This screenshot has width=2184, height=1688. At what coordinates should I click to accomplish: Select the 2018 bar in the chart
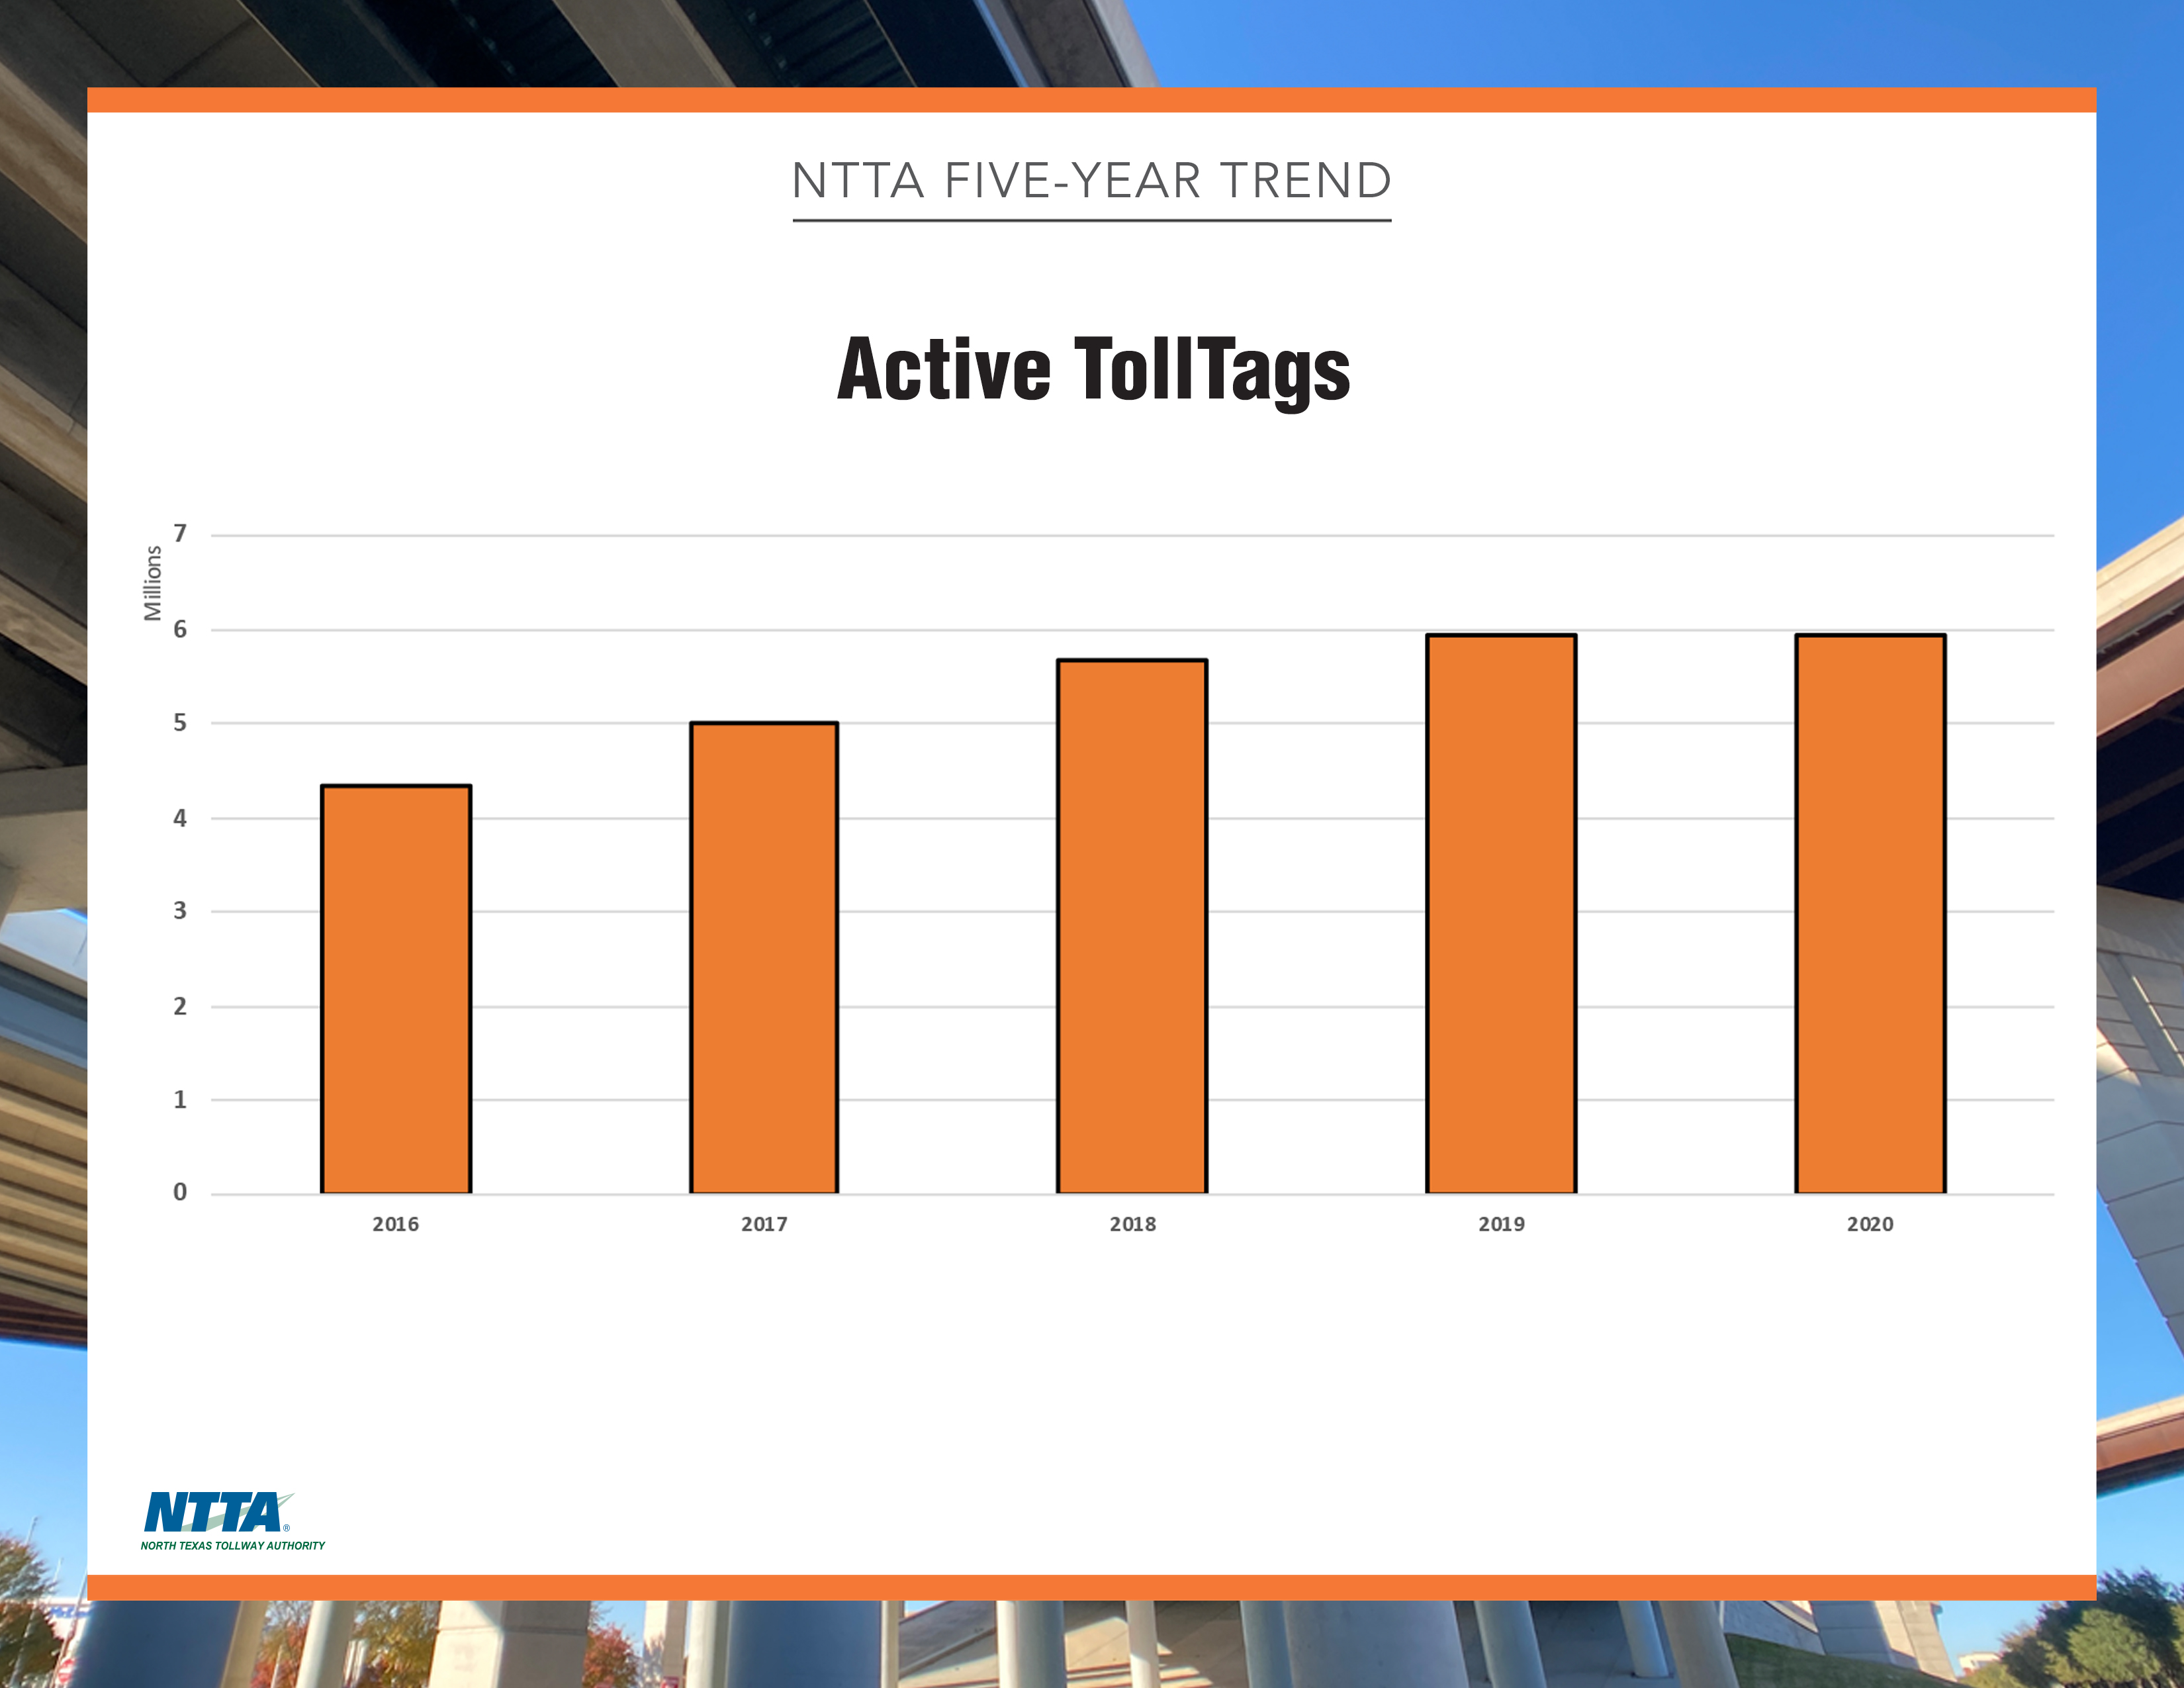(x=1132, y=926)
